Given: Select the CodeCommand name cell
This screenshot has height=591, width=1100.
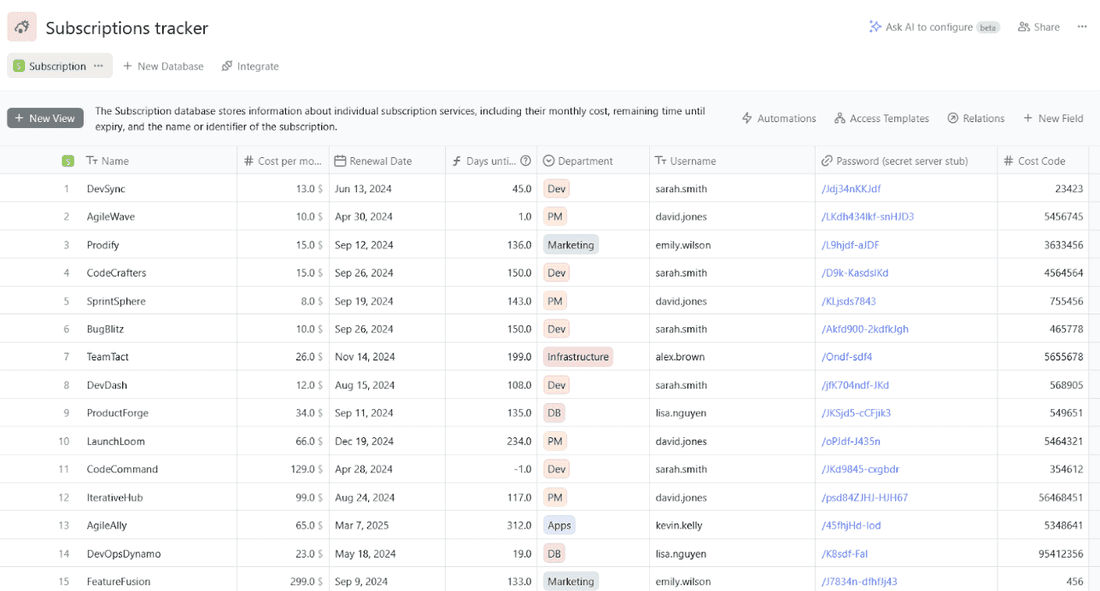Looking at the screenshot, I should tap(123, 469).
